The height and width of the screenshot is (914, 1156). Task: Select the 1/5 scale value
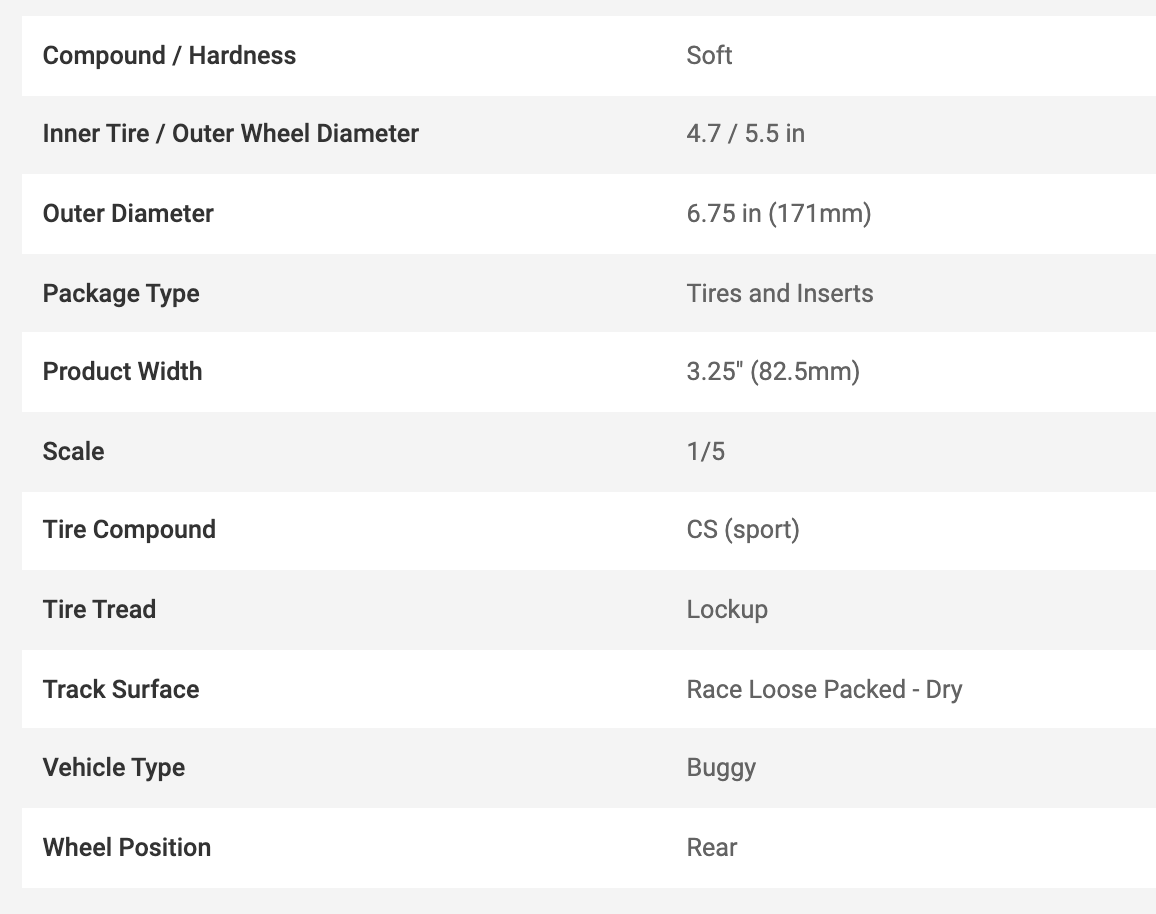[x=705, y=451]
